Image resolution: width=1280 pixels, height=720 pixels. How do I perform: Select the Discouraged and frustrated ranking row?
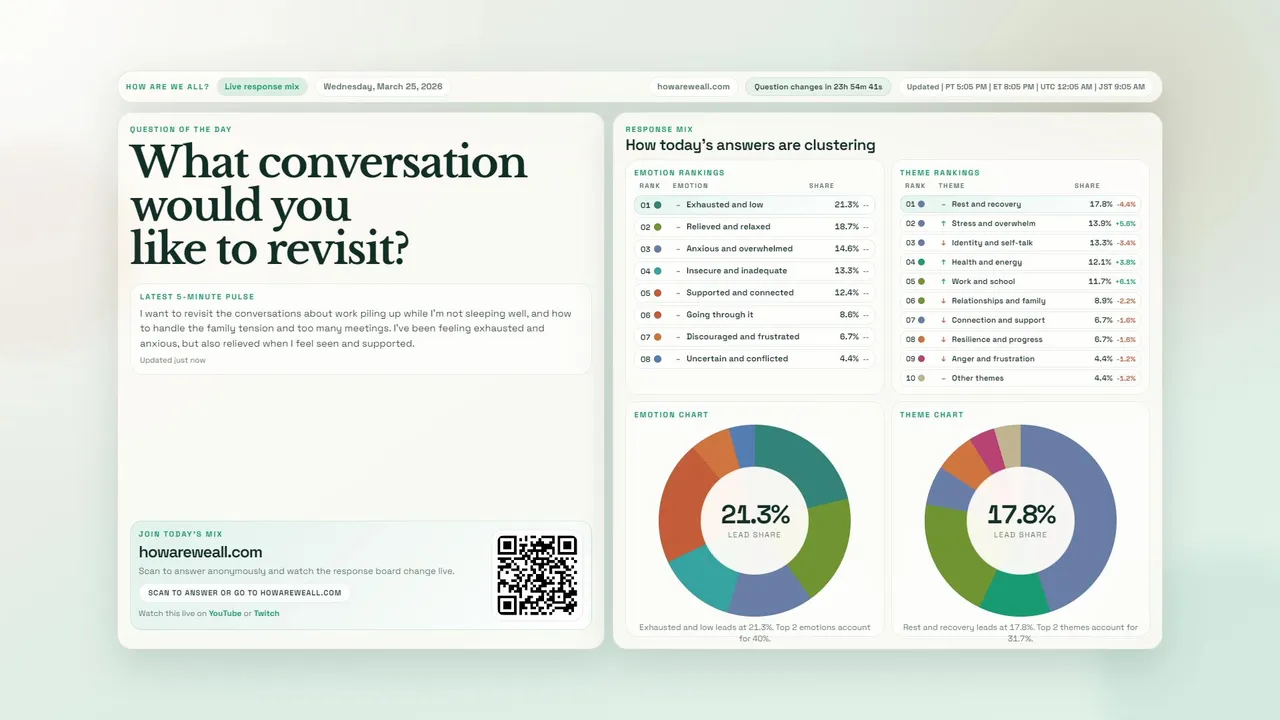(x=755, y=337)
